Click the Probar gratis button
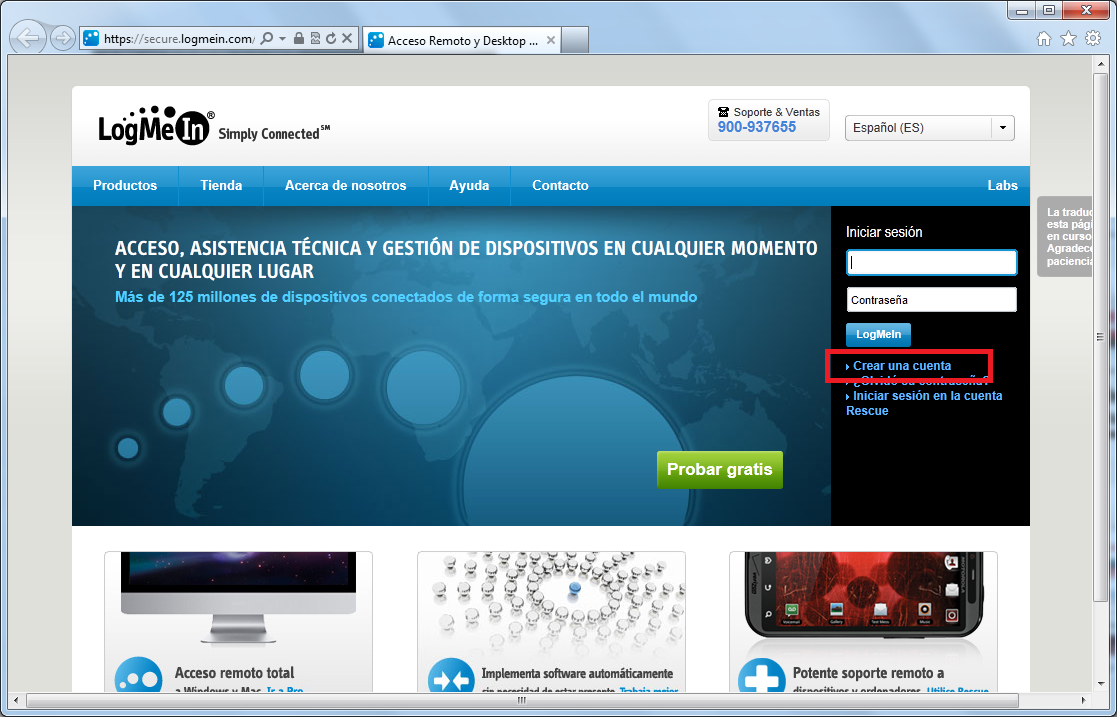Screen dimensions: 1117x717 [719, 469]
